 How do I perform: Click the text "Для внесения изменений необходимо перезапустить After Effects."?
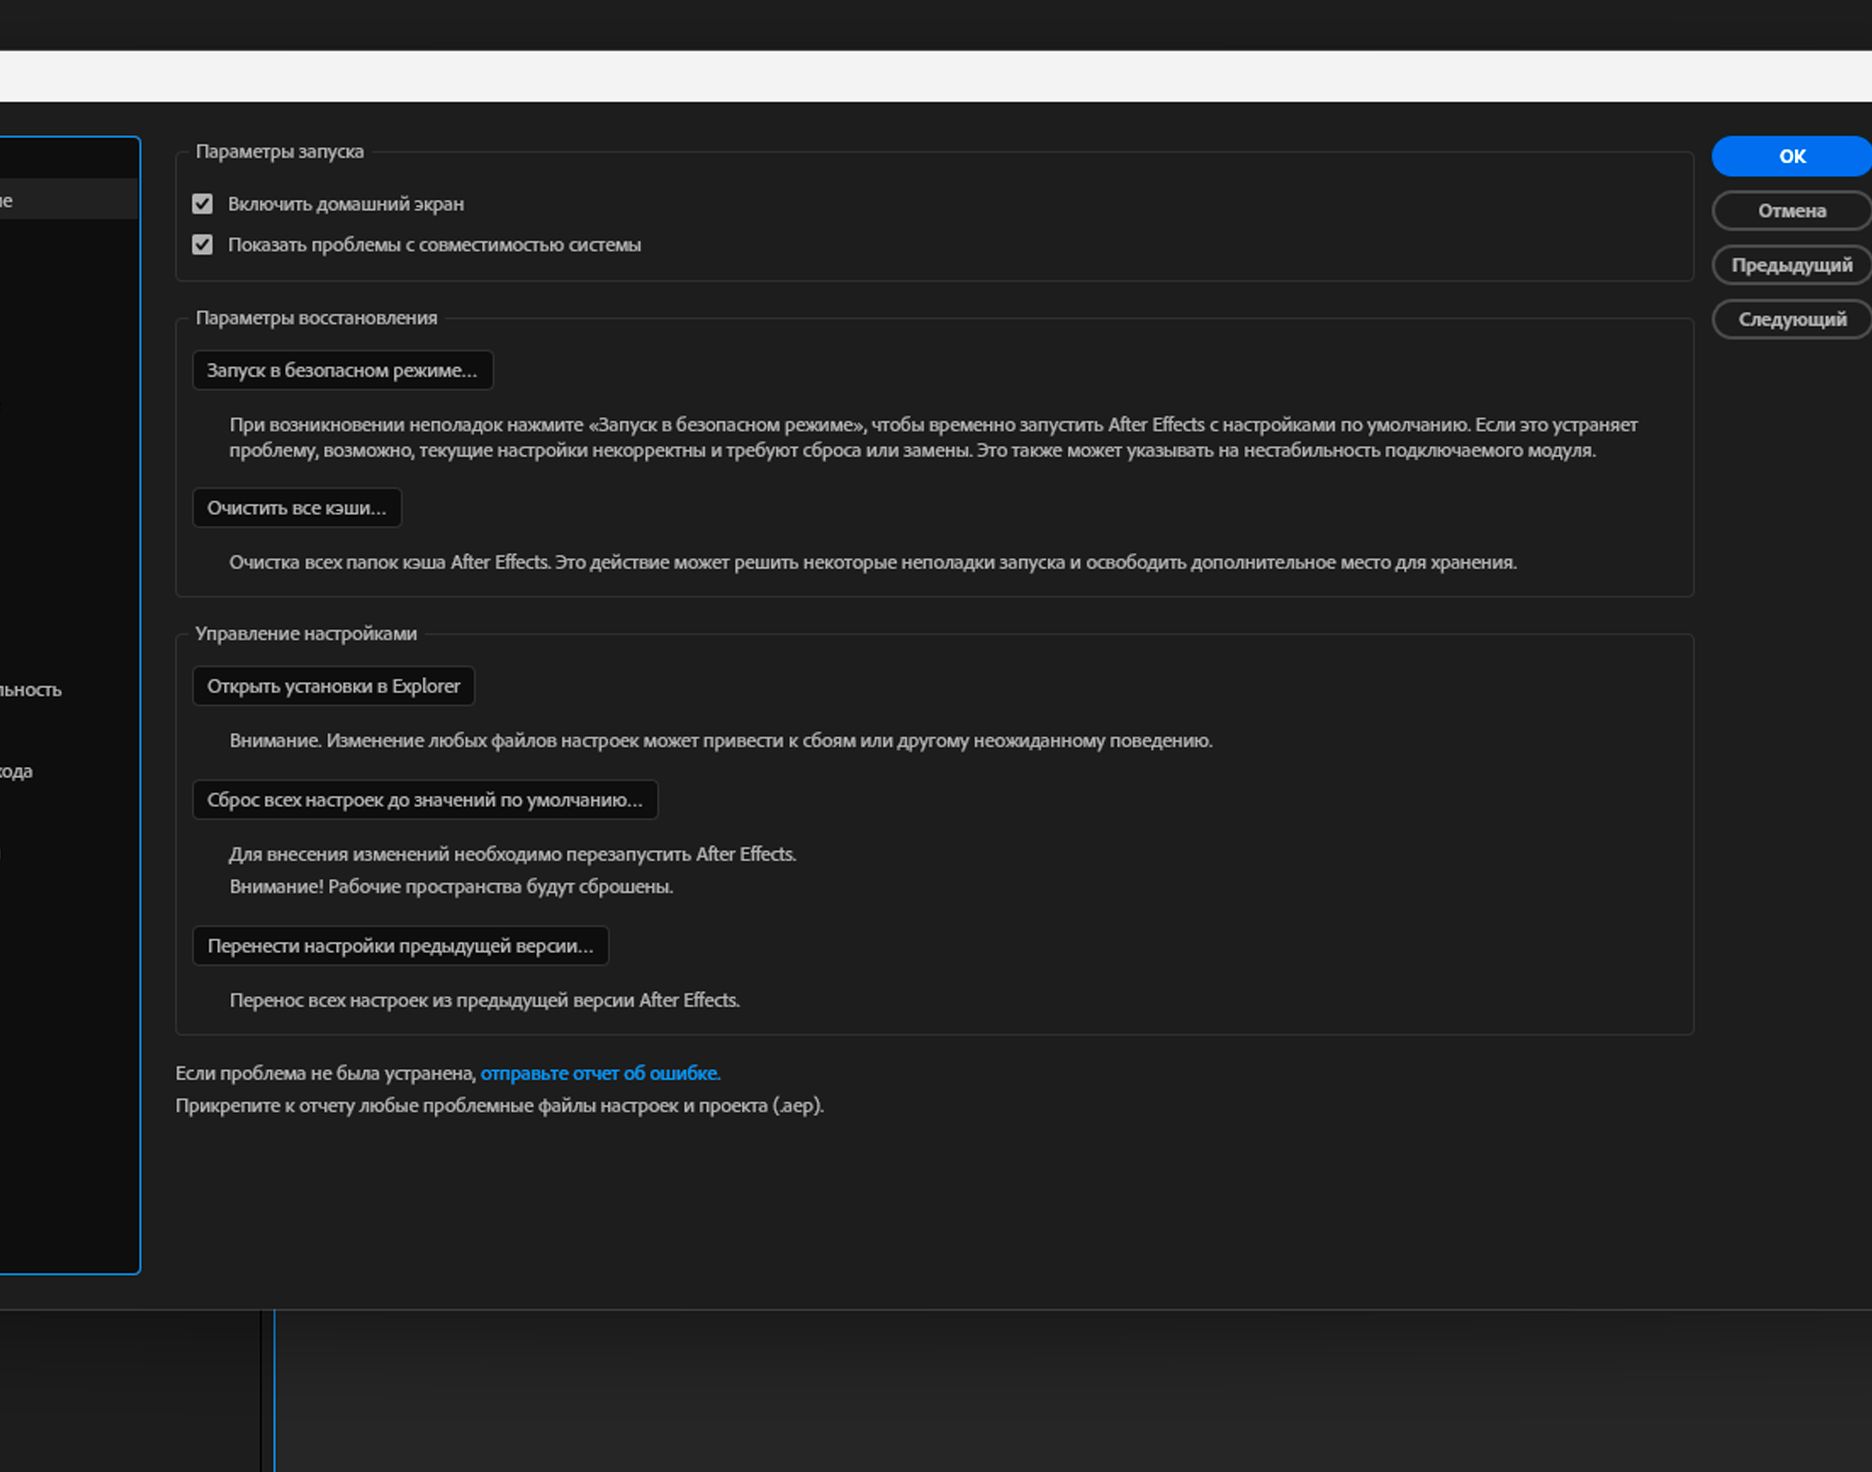tap(513, 855)
